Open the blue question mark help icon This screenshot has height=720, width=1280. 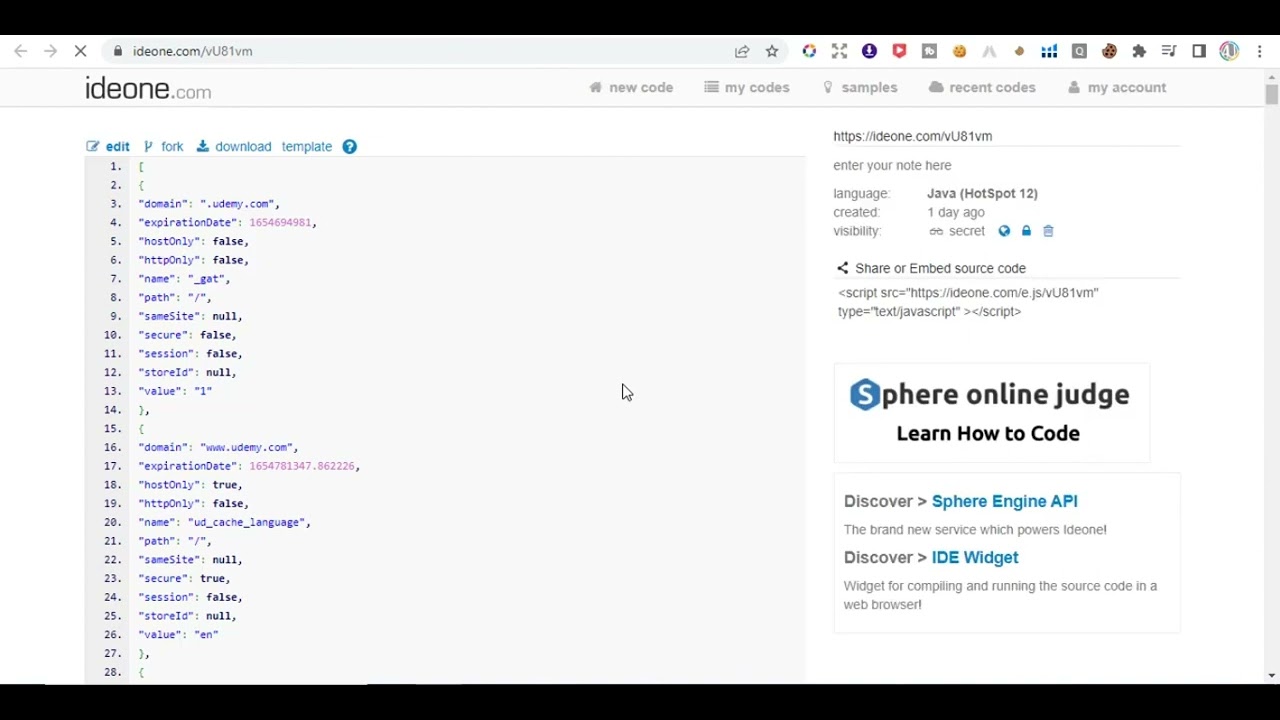349,147
